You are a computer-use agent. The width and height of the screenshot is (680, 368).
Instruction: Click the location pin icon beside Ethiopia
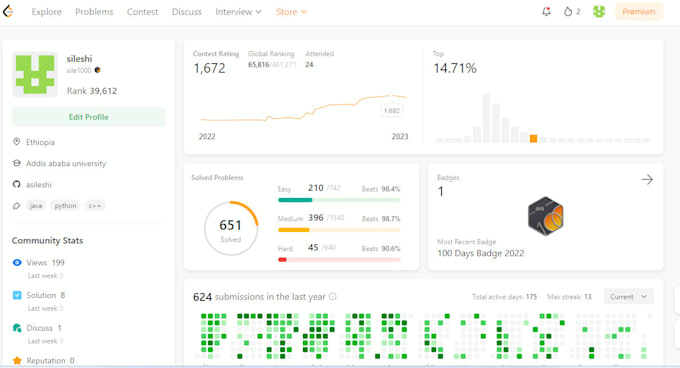pyautogui.click(x=16, y=142)
